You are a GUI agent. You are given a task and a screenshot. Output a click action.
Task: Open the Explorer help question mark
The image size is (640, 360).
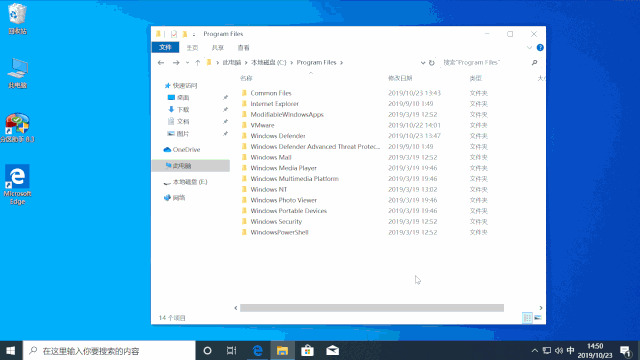click(x=540, y=47)
